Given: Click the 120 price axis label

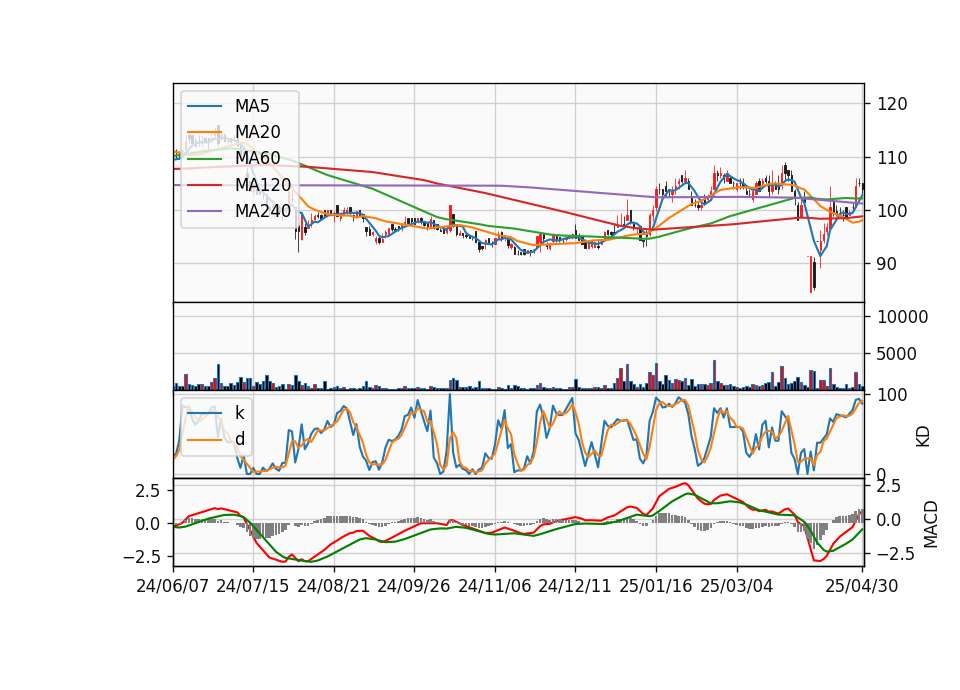Looking at the screenshot, I should (892, 104).
